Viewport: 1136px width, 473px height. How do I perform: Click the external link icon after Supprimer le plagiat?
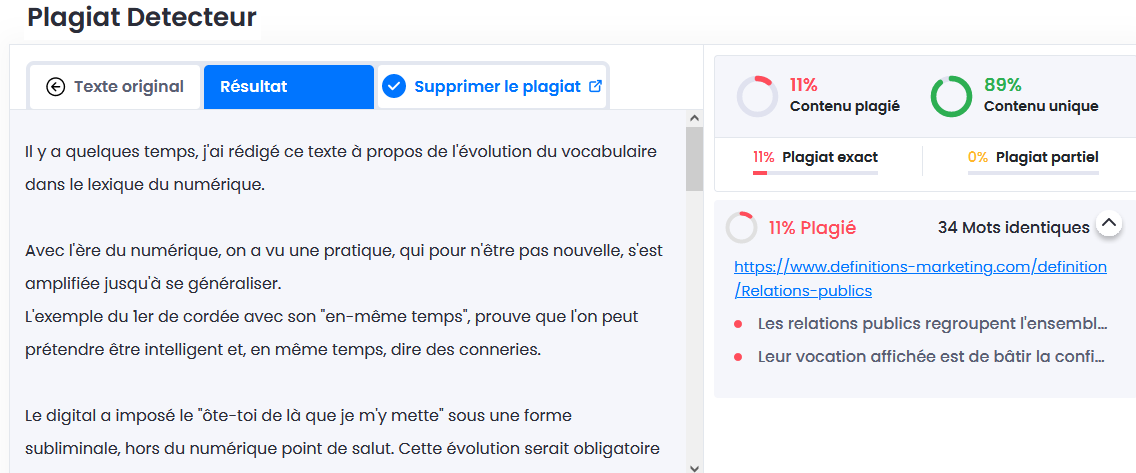pyautogui.click(x=596, y=86)
